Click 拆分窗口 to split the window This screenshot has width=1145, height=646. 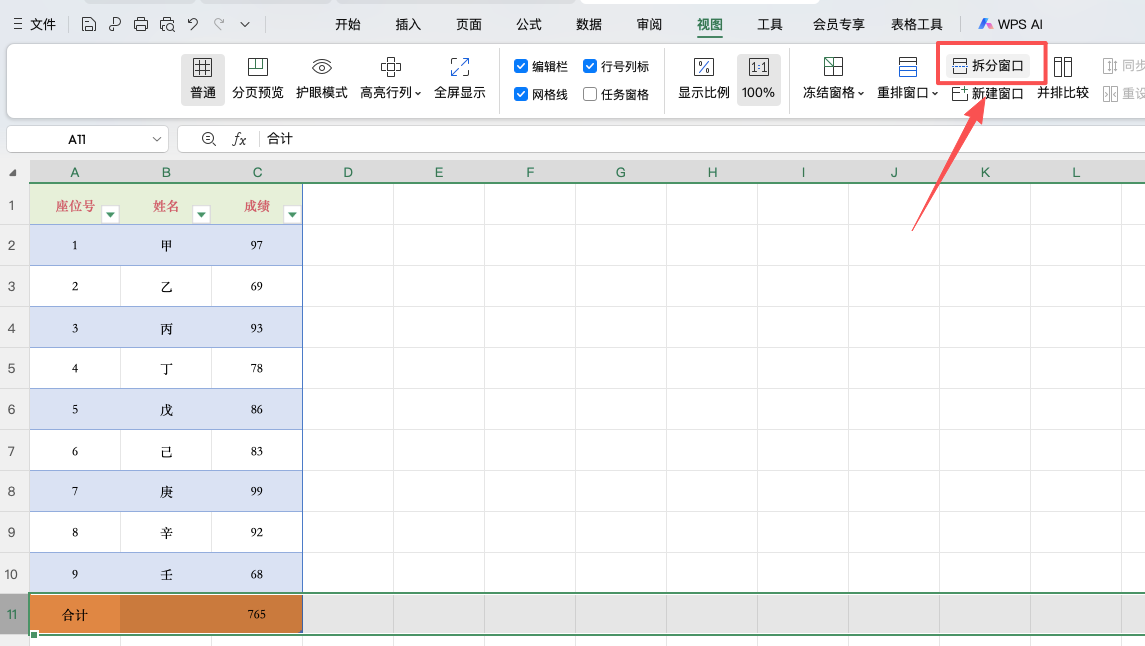point(991,67)
